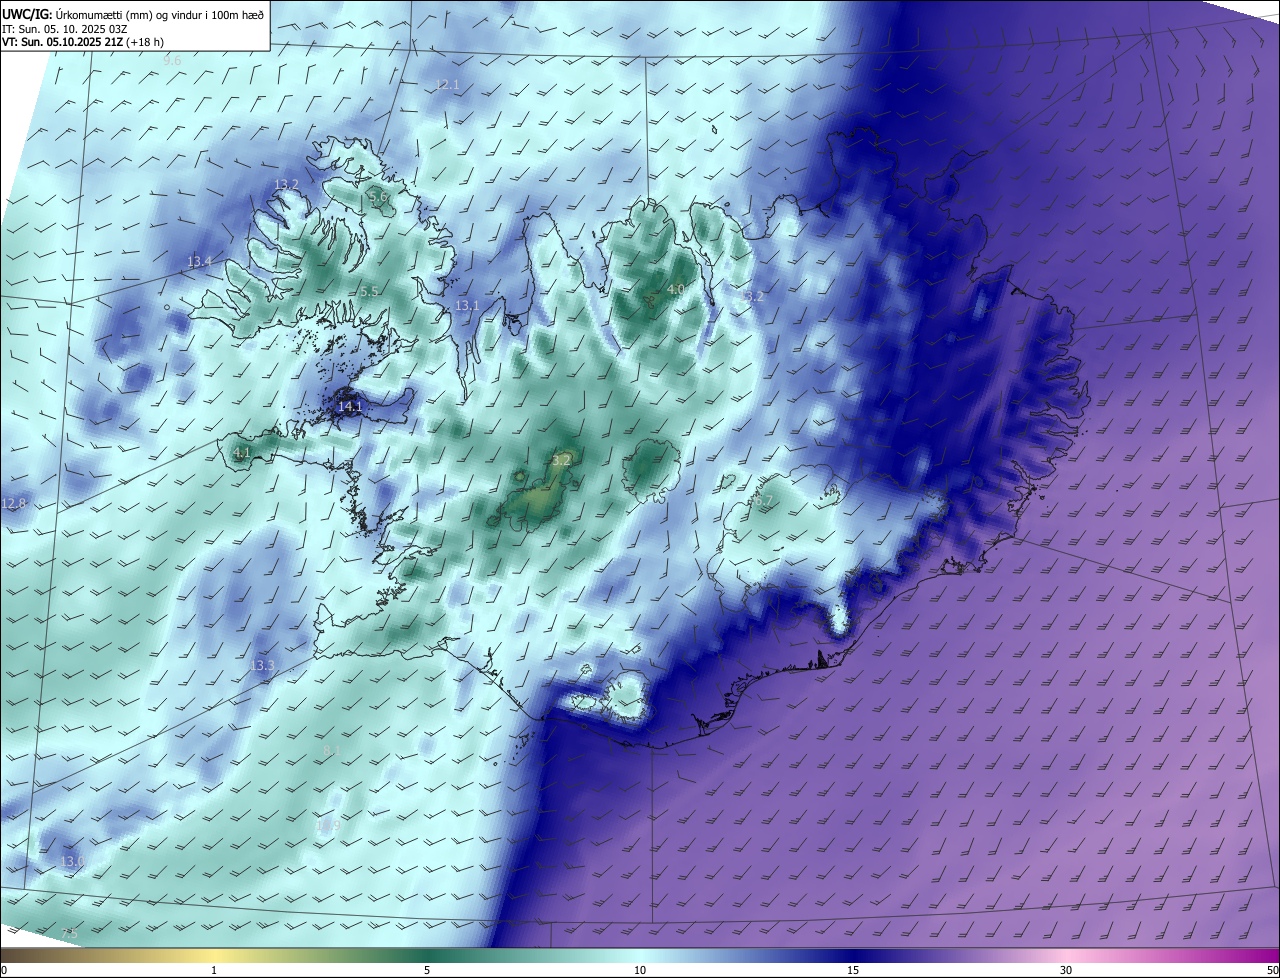The image size is (1280, 978).
Task: Select the 12.8 value label
Action: [x=13, y=503]
